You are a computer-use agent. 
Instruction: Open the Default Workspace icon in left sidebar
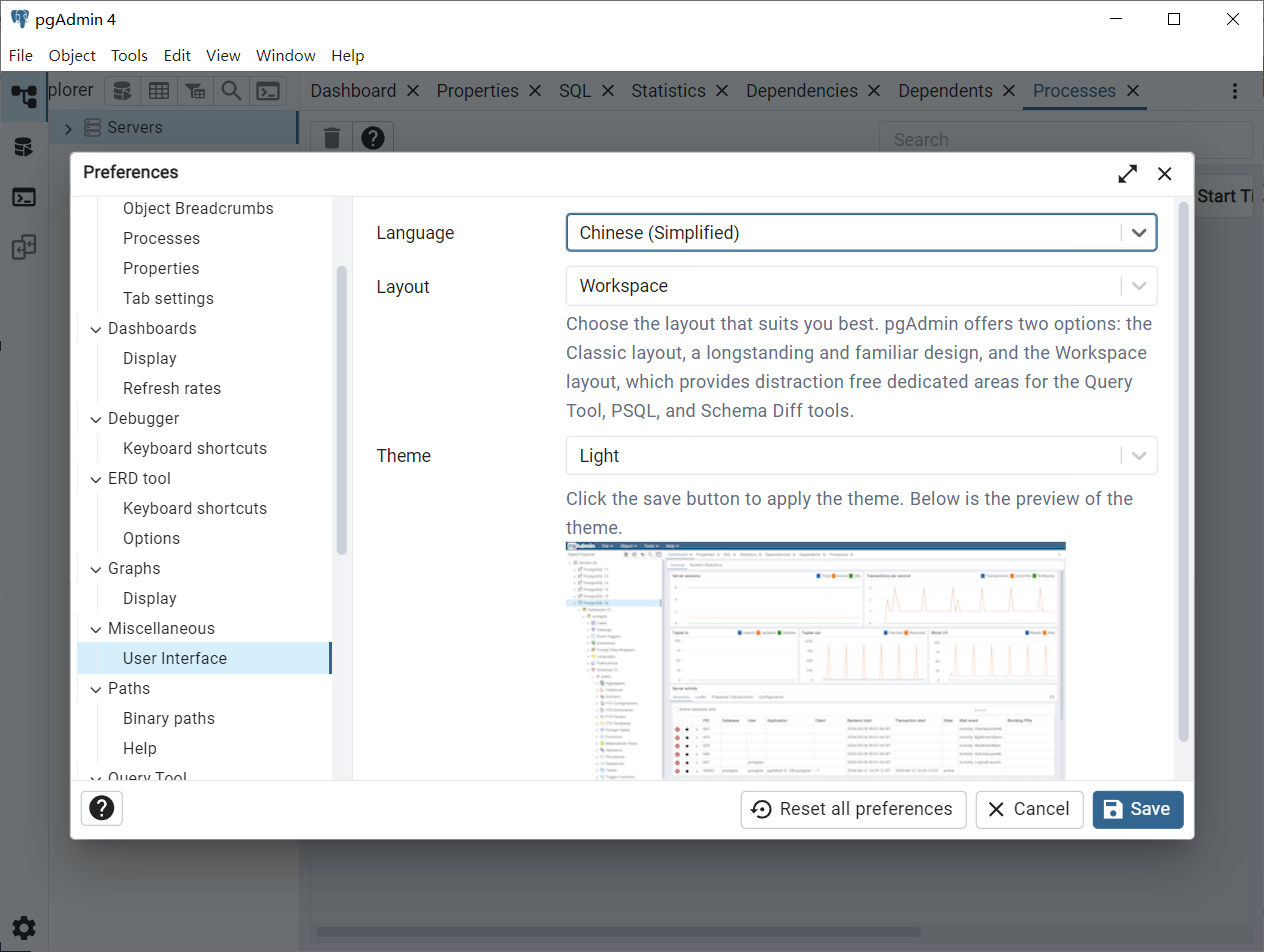(x=24, y=96)
